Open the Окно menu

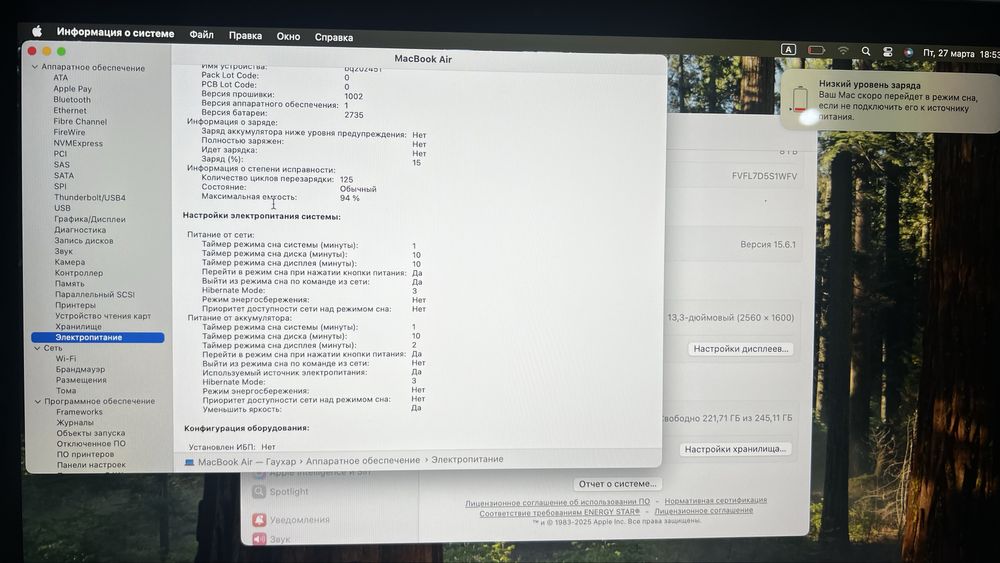point(288,36)
